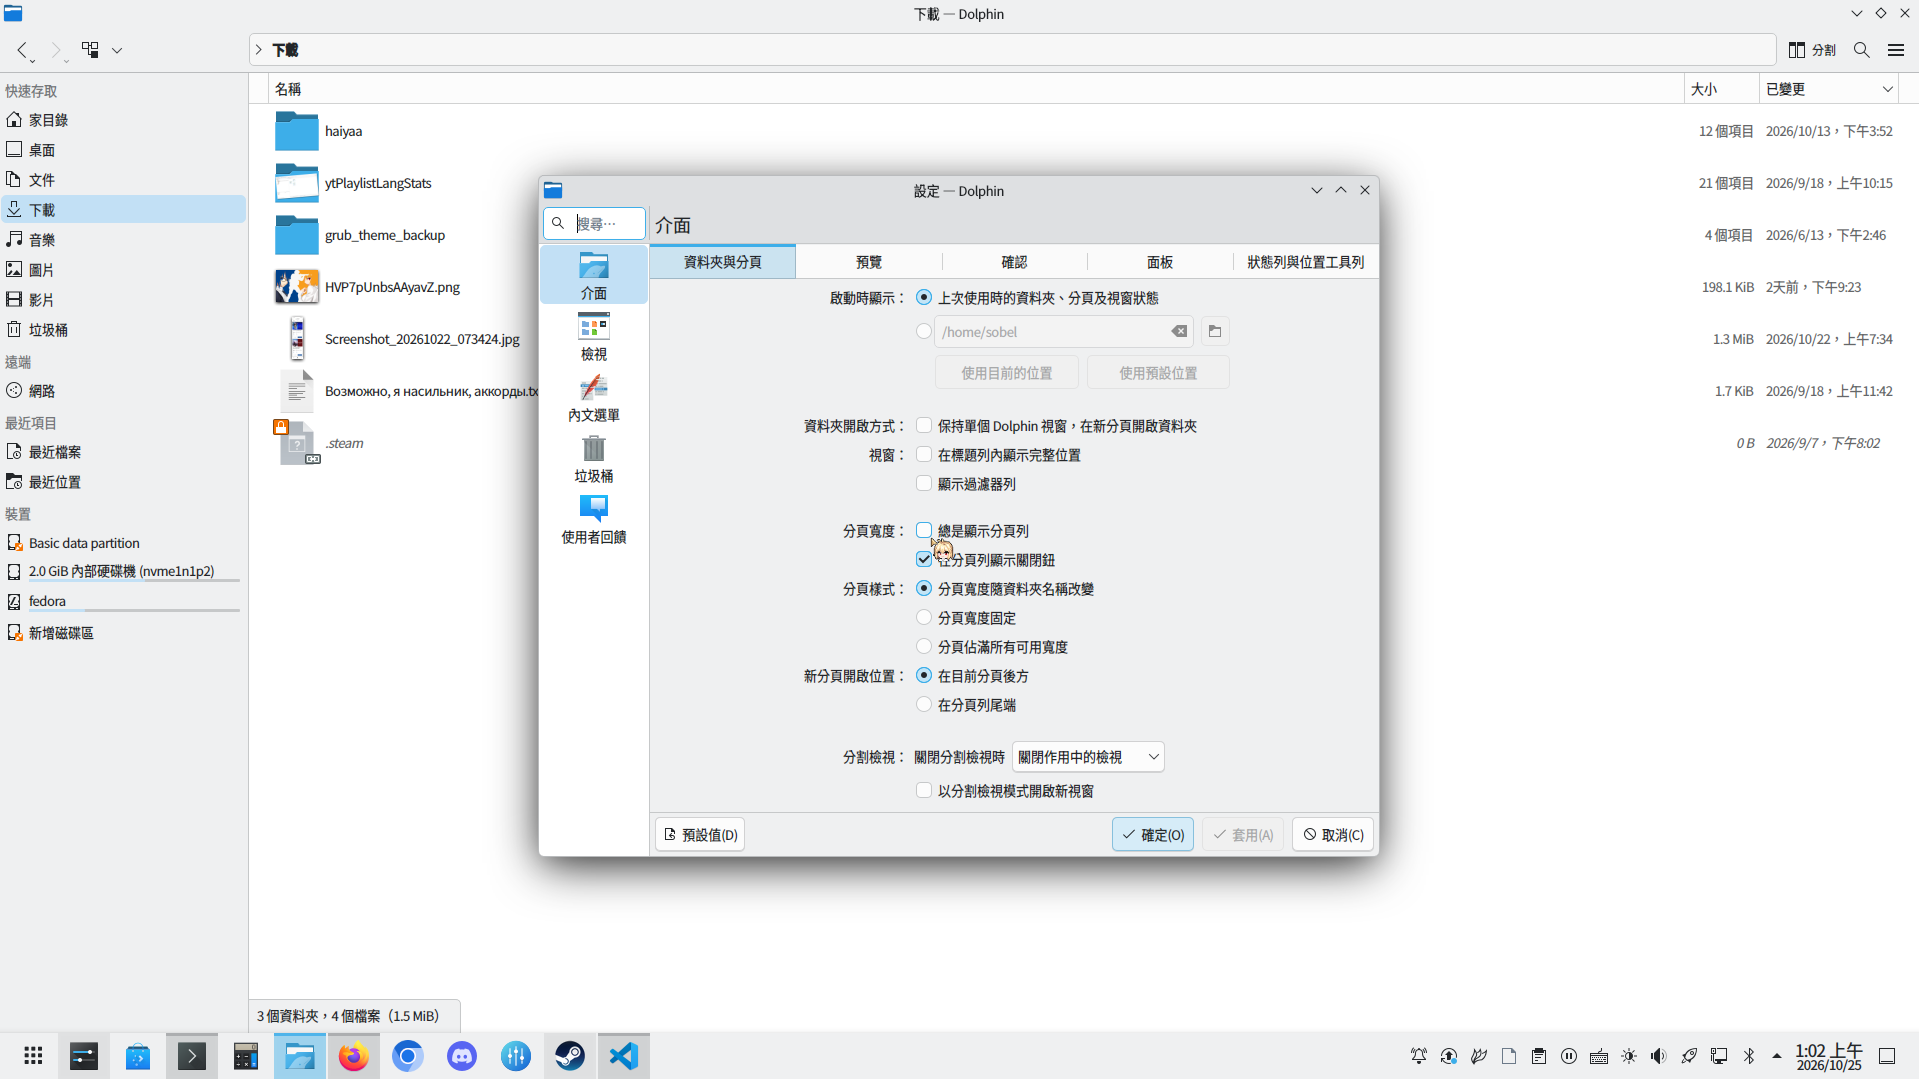Check 以分割檢視模式開啟新視窗

point(924,791)
